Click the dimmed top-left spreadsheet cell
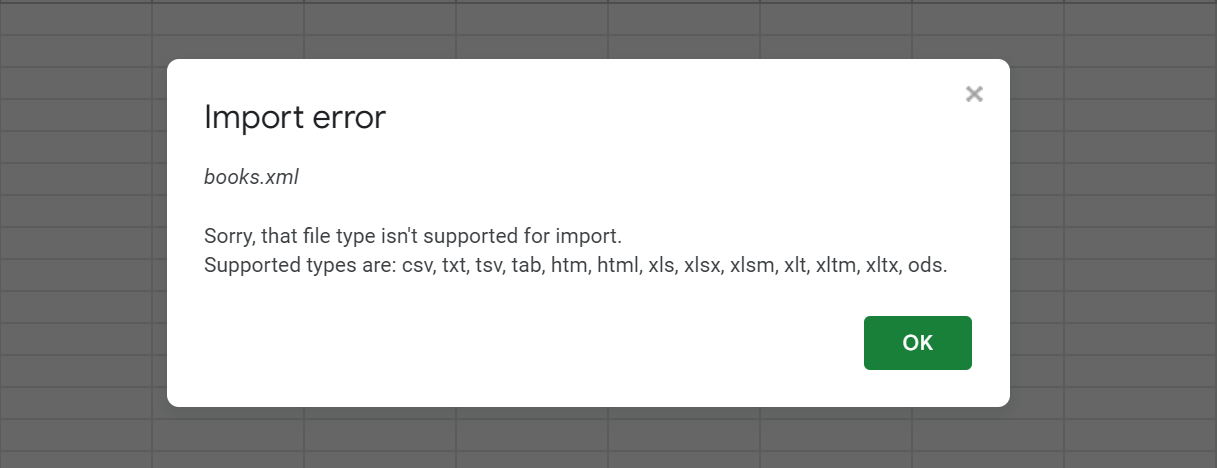 tap(75, 18)
